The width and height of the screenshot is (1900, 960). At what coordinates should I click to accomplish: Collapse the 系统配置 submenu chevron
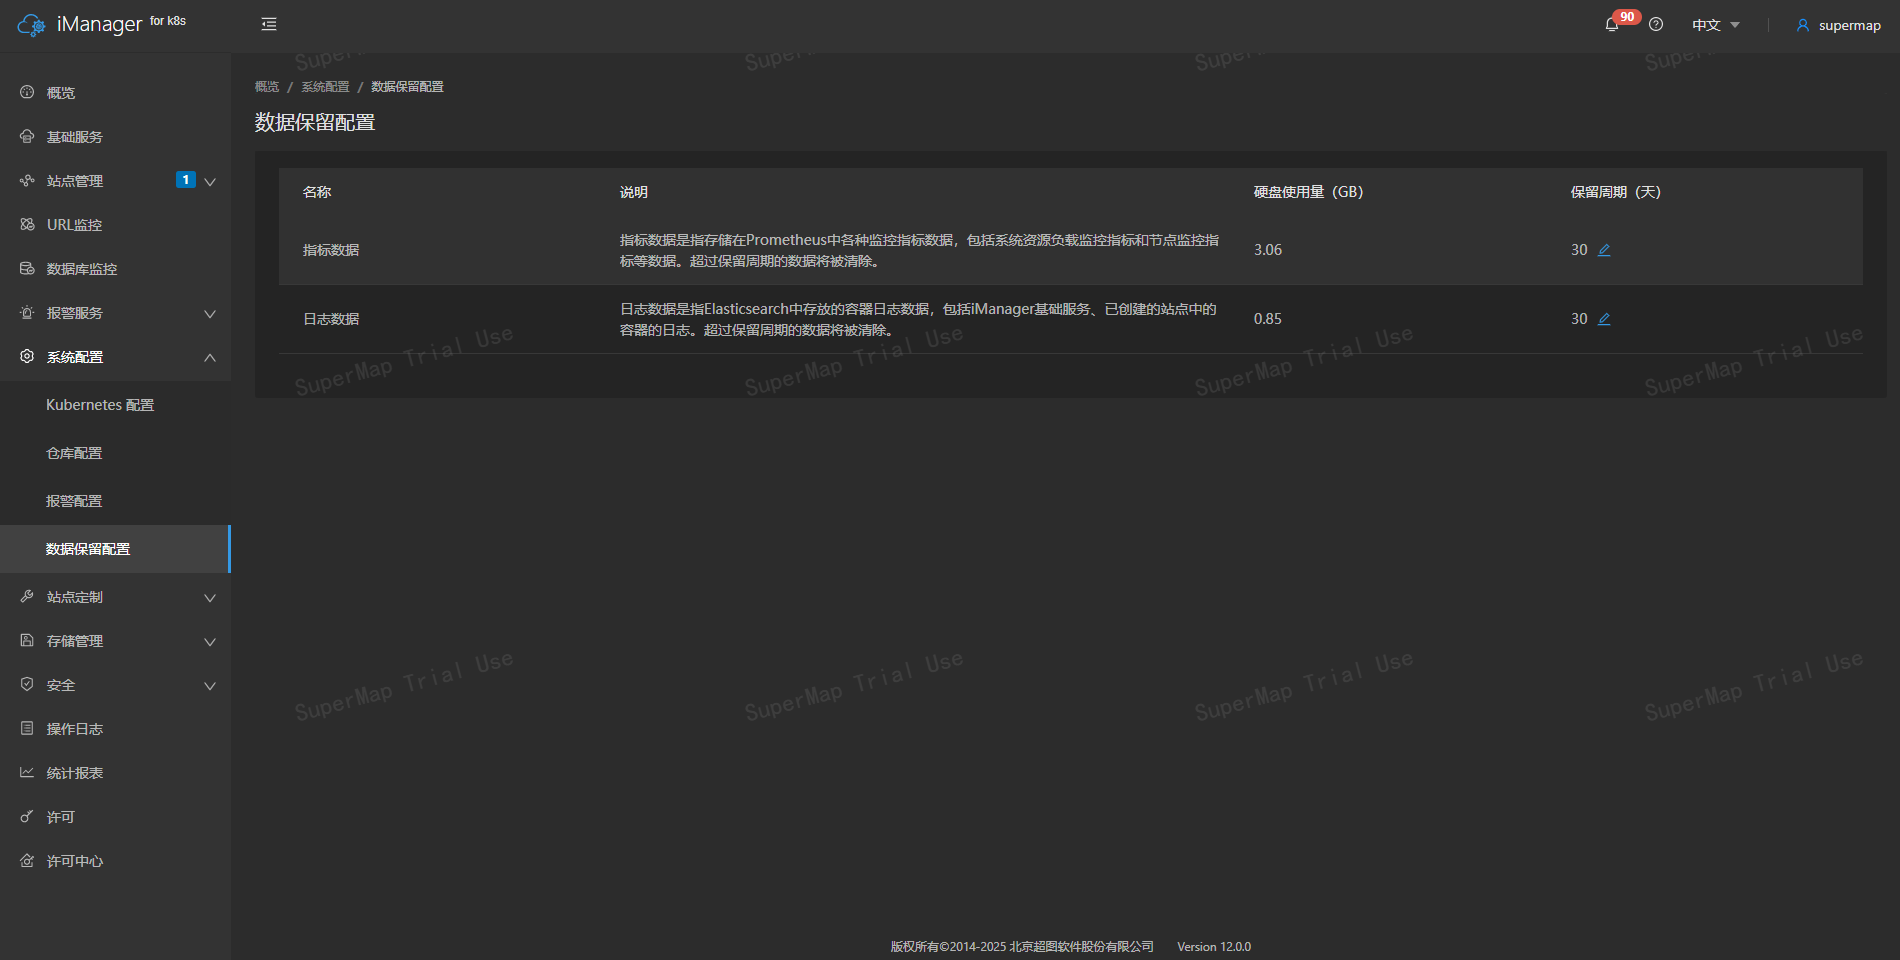[x=210, y=357]
